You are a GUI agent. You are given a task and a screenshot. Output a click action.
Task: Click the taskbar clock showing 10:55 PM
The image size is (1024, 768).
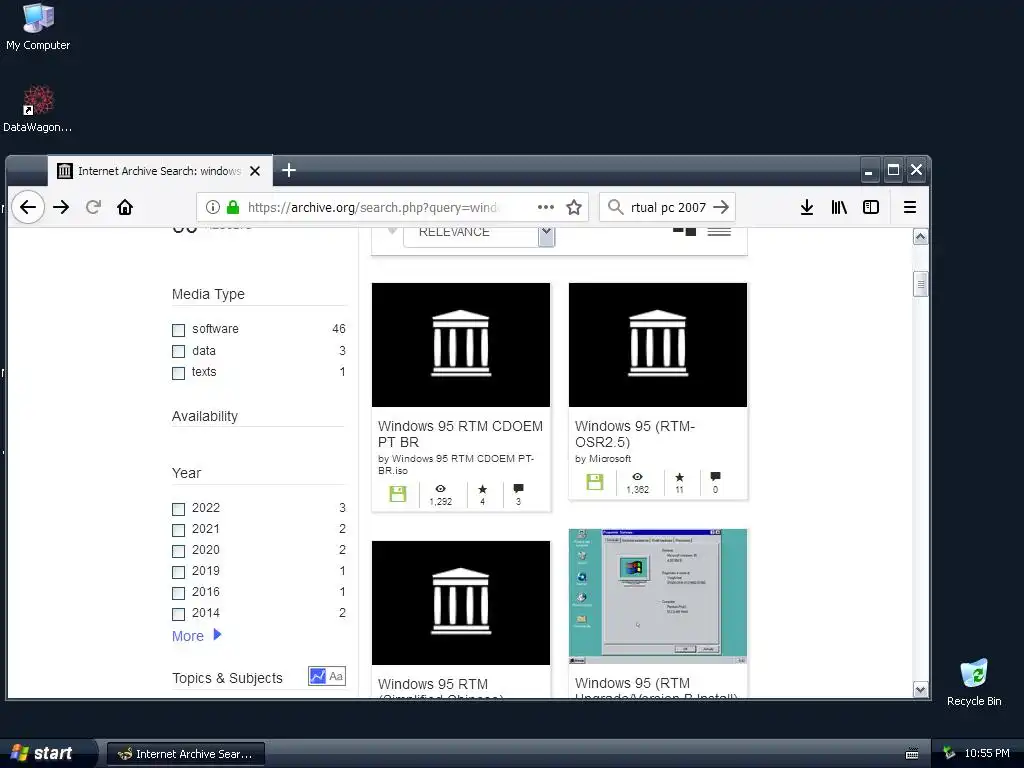[x=987, y=753]
